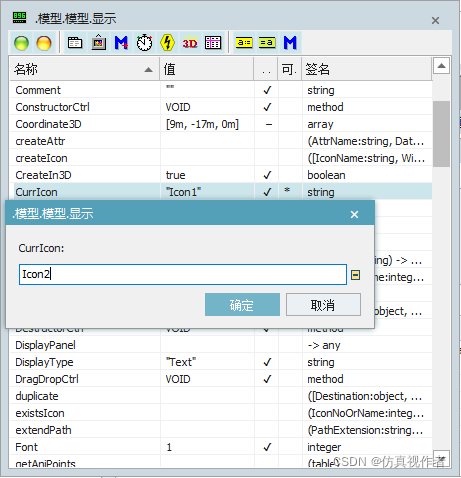461x478 pixels.
Task: Click the framed picture icon toolbar button
Action: tap(99, 43)
